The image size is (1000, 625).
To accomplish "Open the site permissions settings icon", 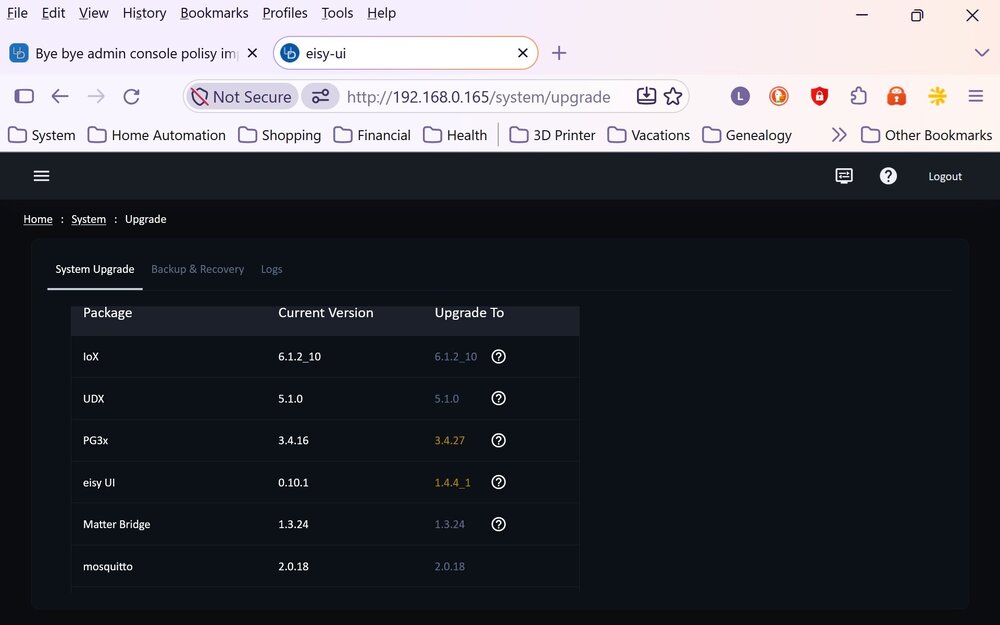I will [320, 96].
